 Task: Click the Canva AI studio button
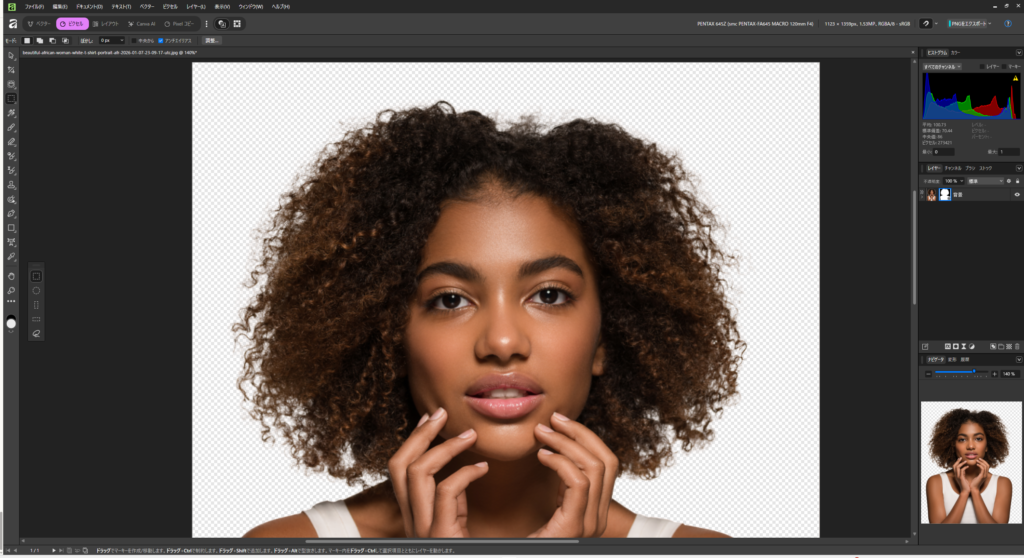[x=139, y=23]
